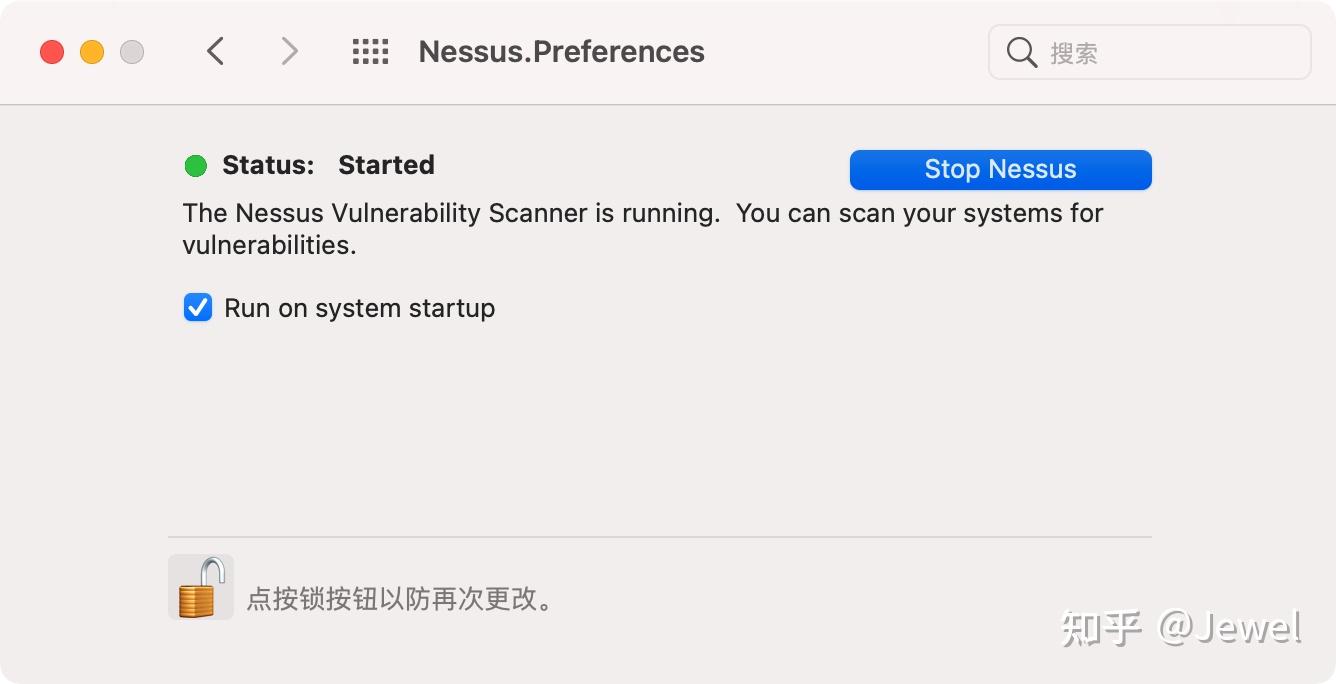Click the green status indicator dot
Image resolution: width=1336 pixels, height=684 pixels.
(x=196, y=166)
